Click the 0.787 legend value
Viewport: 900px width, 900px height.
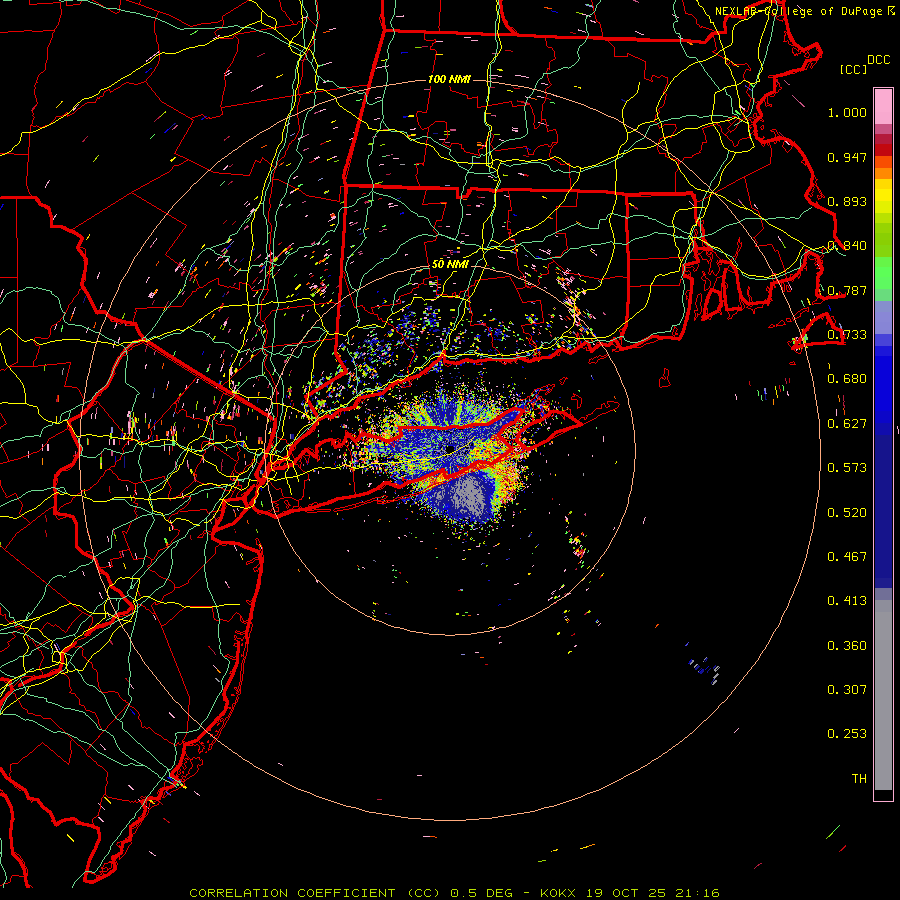847,290
